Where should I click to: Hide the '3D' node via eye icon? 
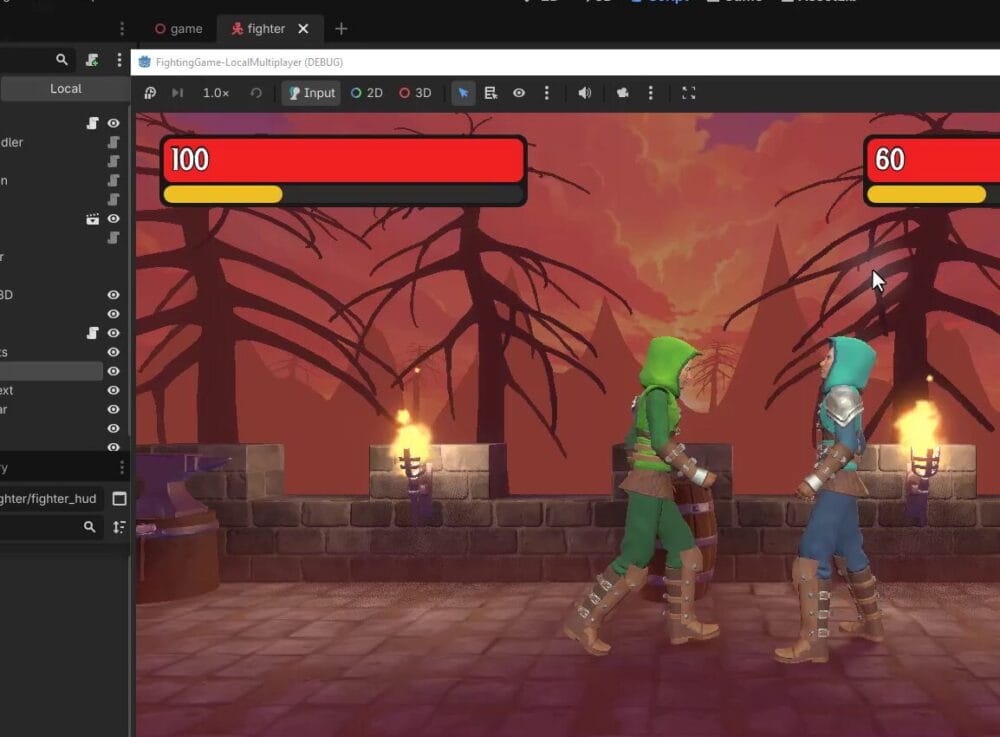pyautogui.click(x=114, y=295)
